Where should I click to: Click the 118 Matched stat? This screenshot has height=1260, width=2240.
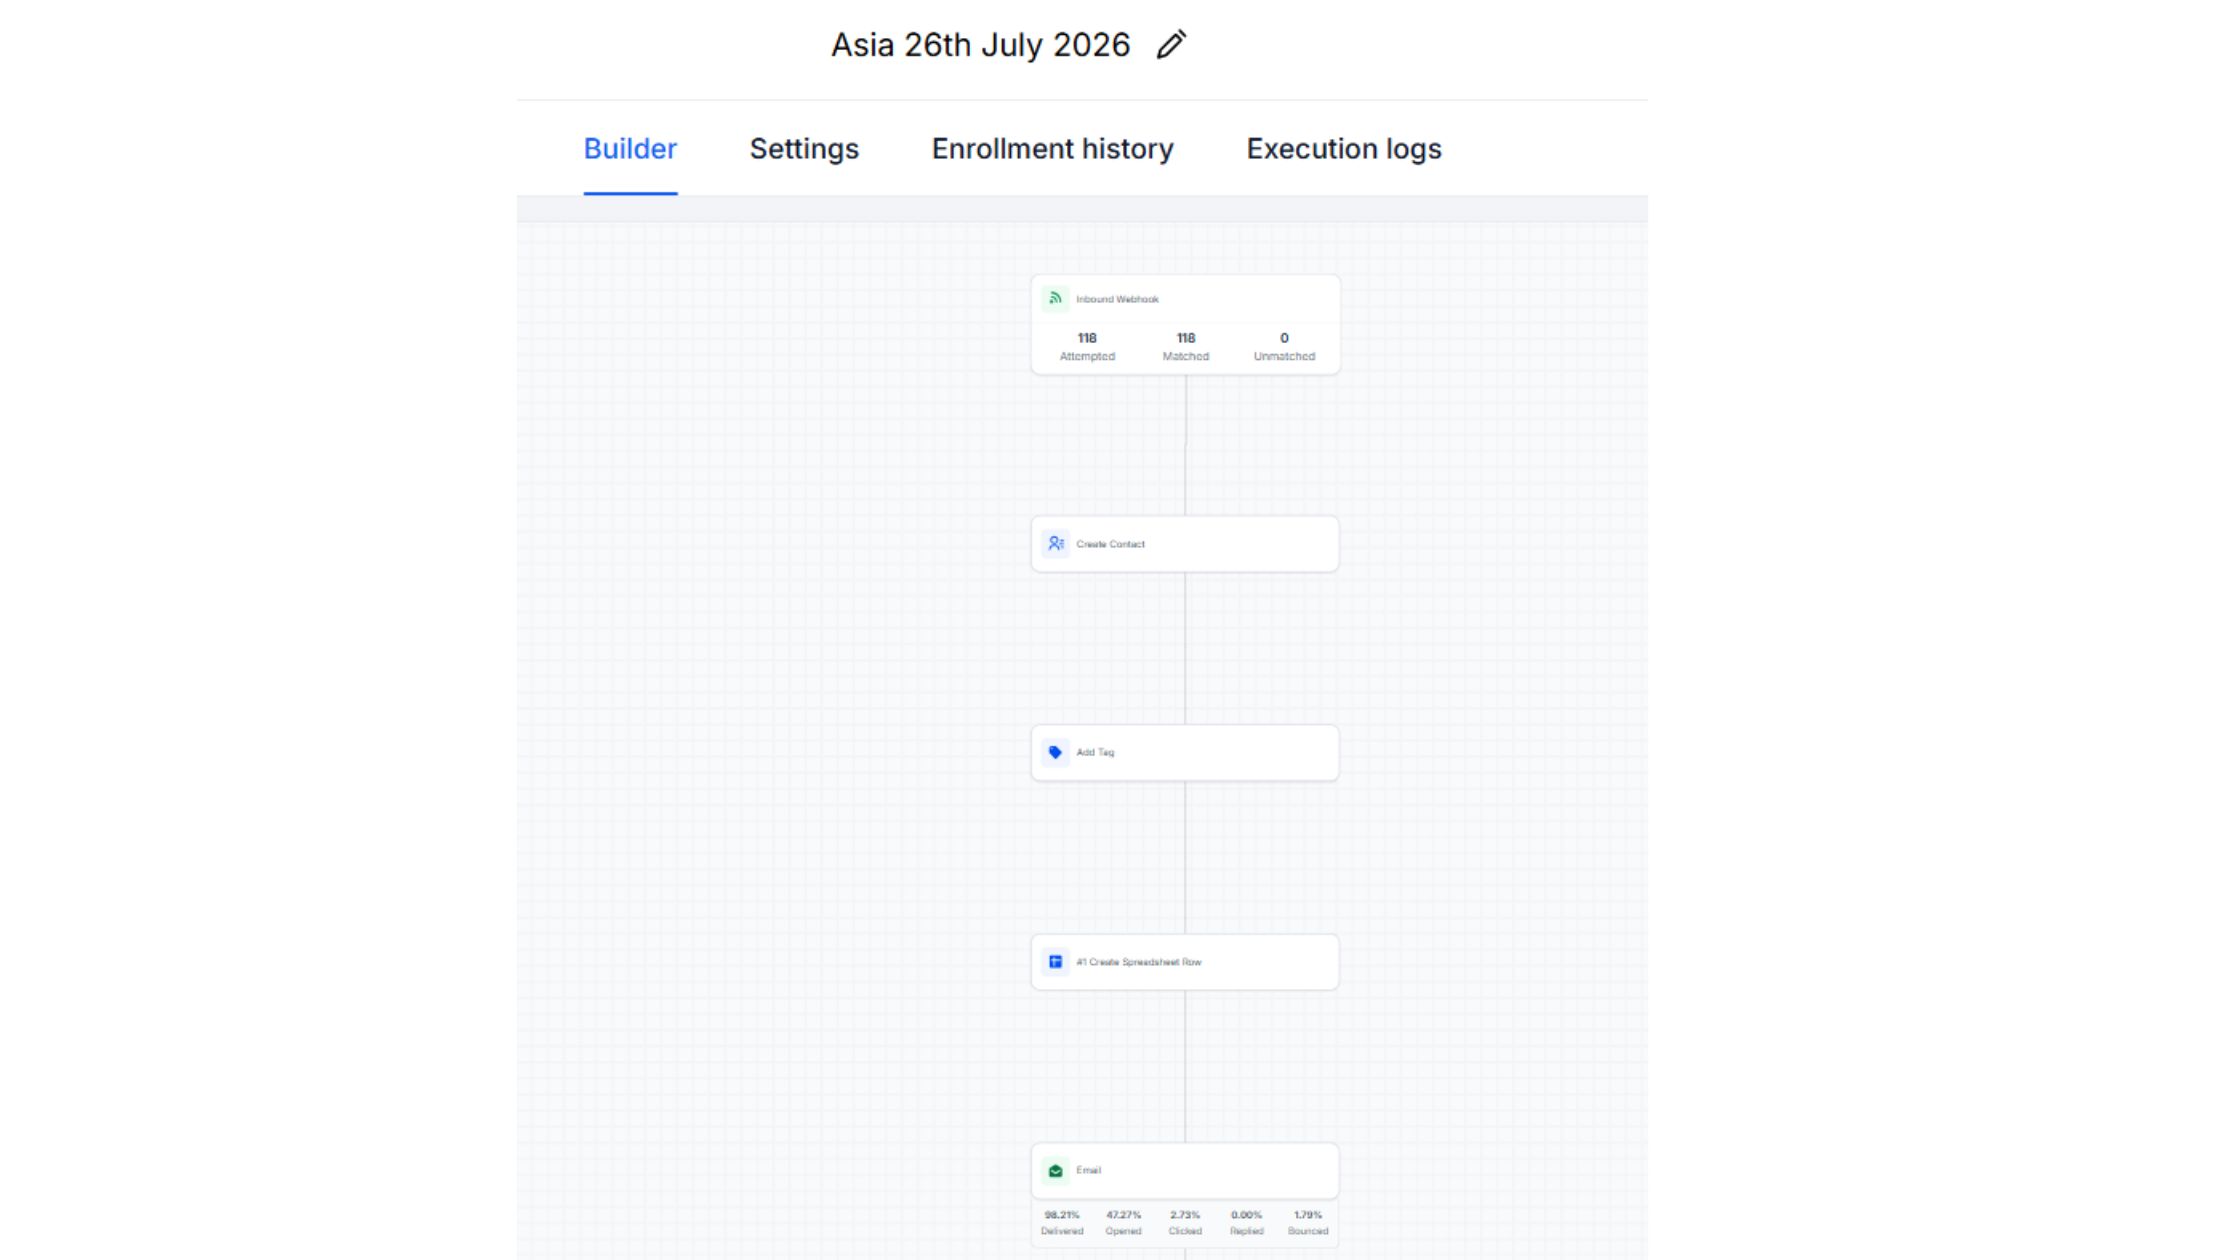coord(1185,346)
